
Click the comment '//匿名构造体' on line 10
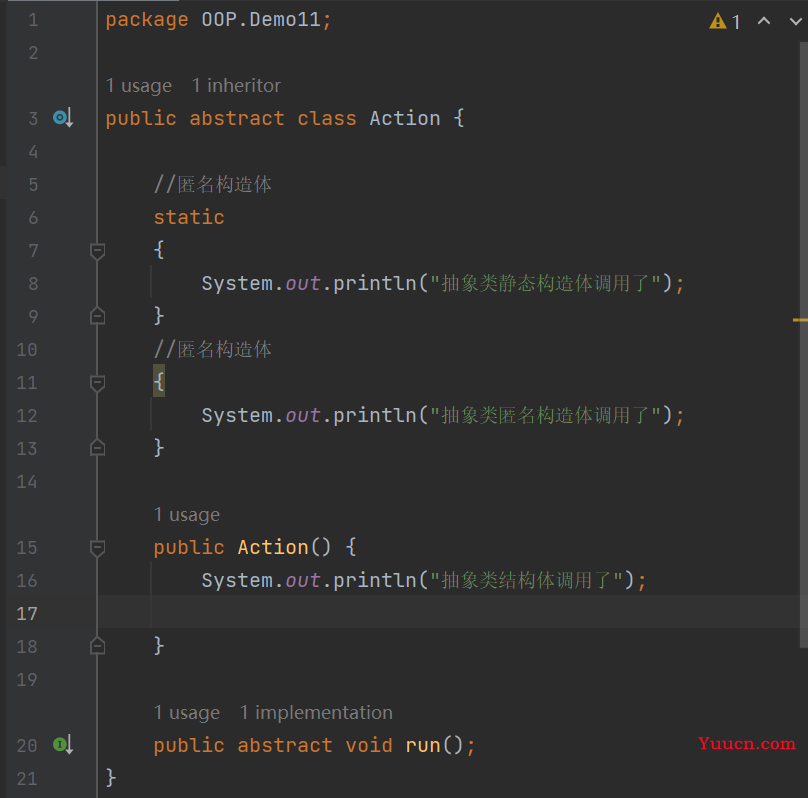click(x=213, y=349)
